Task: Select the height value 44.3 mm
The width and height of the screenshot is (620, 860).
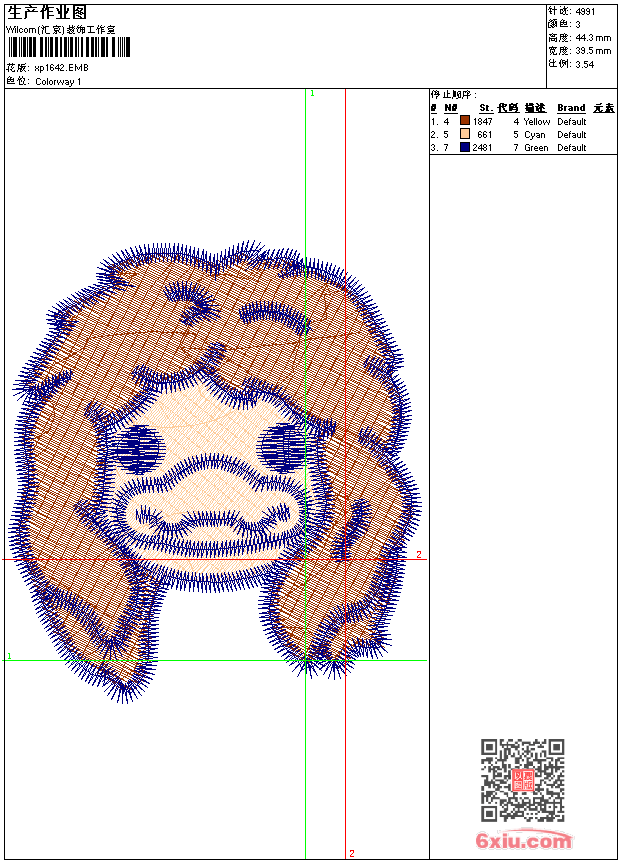Action: pyautogui.click(x=593, y=38)
